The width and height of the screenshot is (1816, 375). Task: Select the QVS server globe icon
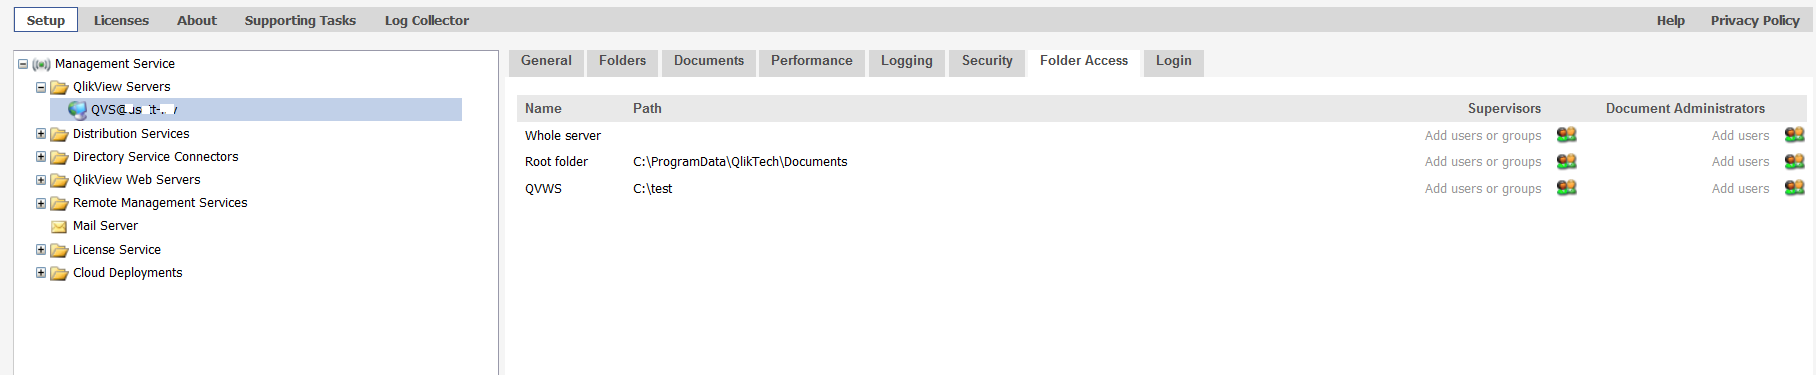77,110
